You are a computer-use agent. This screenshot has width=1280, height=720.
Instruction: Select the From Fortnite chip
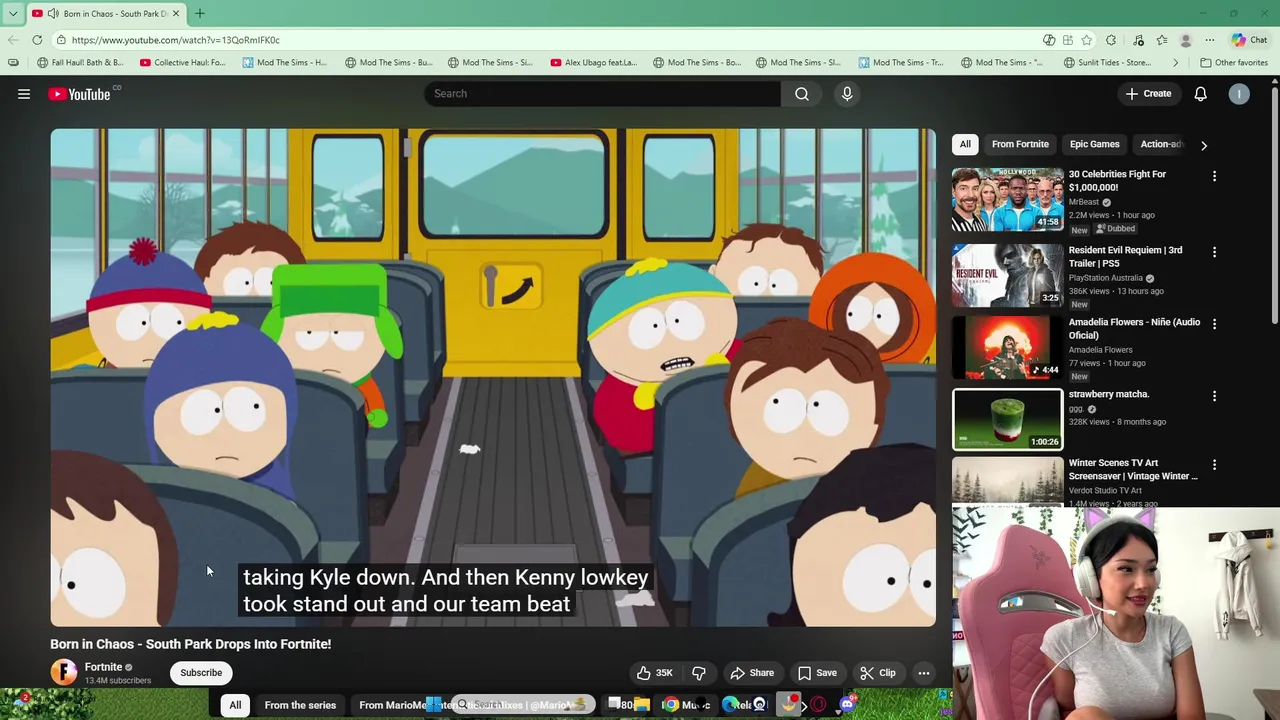coord(1020,144)
